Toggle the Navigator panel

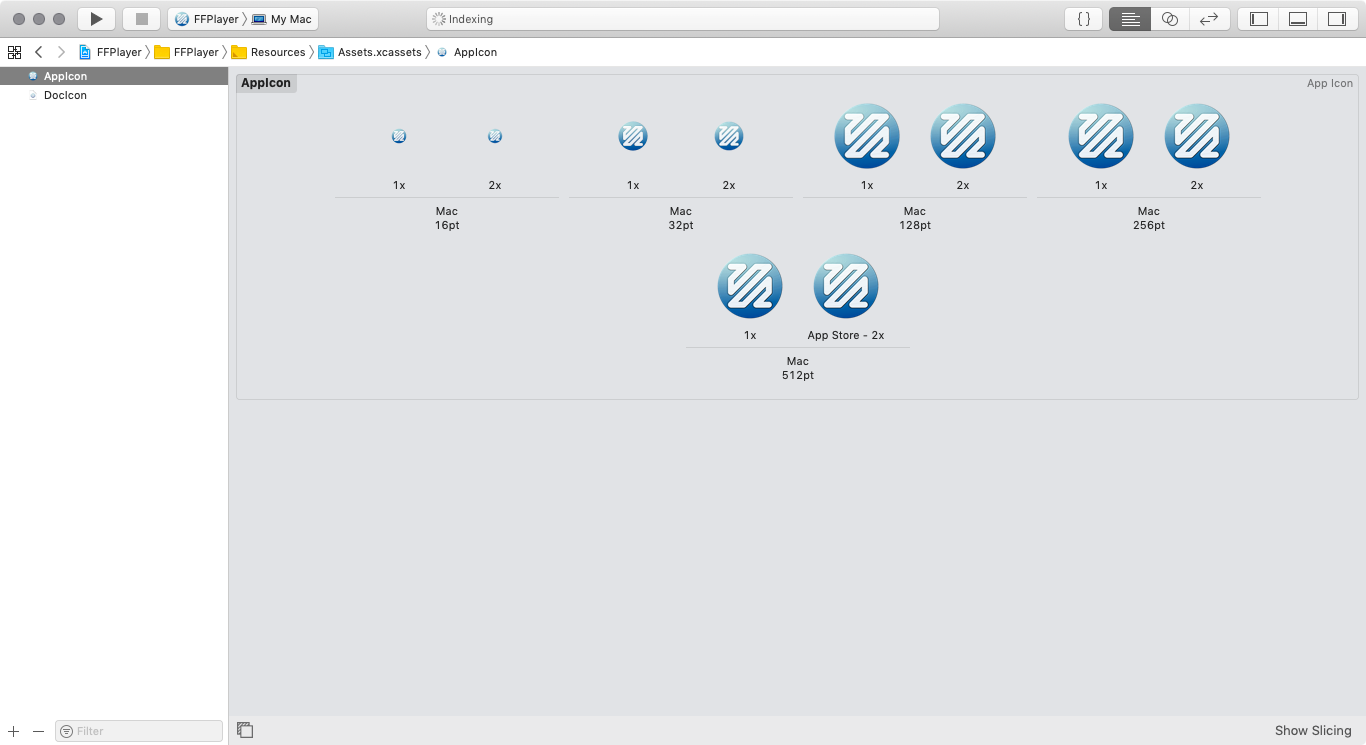click(1259, 19)
